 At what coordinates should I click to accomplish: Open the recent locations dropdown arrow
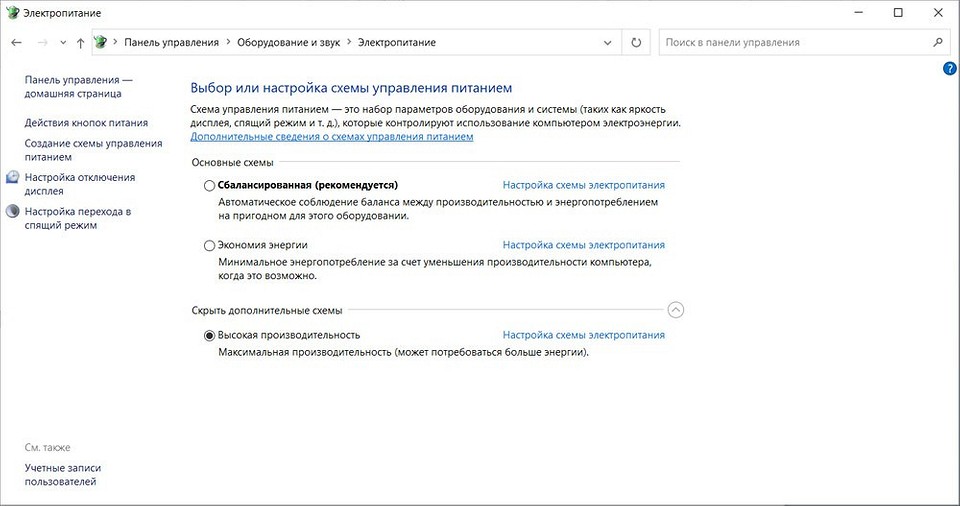click(x=63, y=43)
